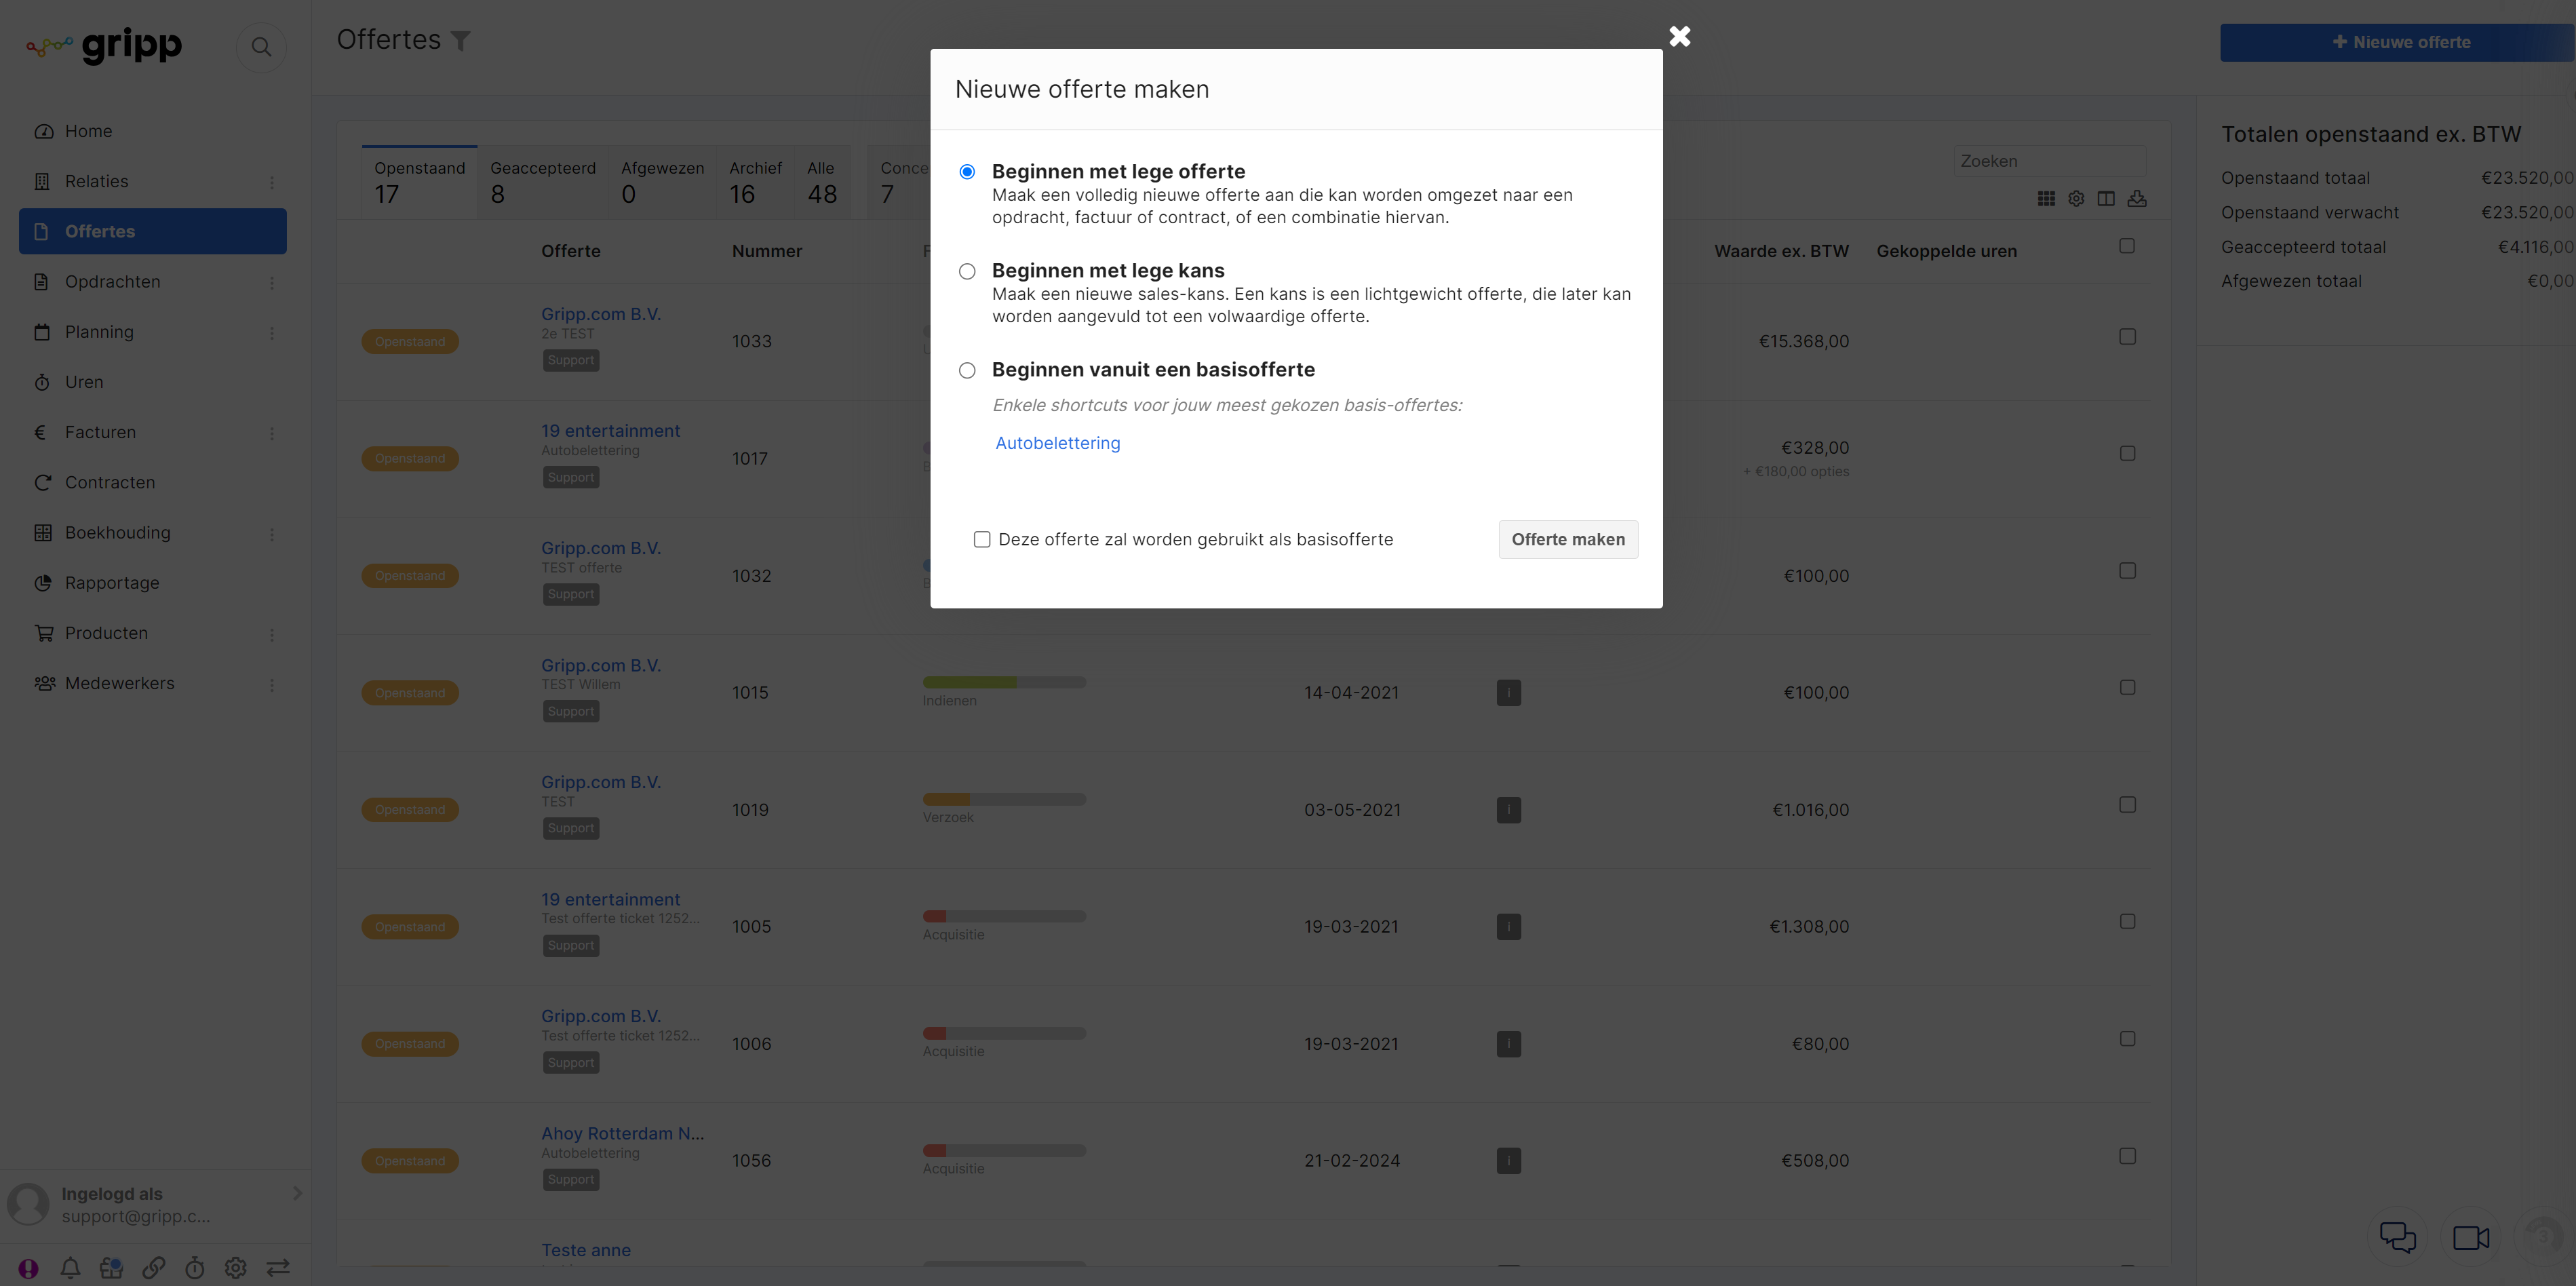Open the stopwatch timer icon in bottom bar
The height and width of the screenshot is (1286, 2576).
[x=194, y=1268]
